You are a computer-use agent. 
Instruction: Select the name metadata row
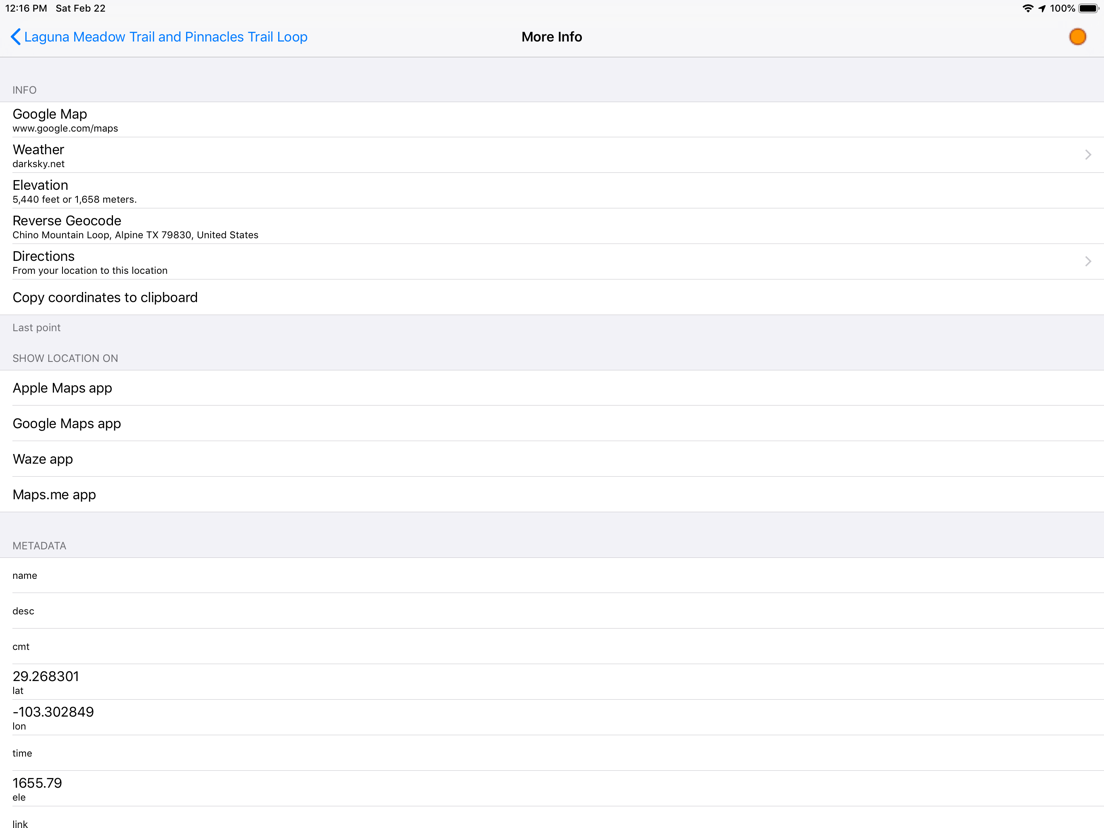pyautogui.click(x=552, y=575)
